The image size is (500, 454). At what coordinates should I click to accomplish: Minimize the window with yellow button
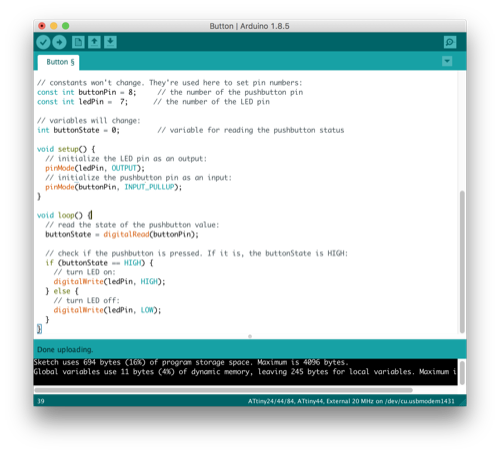point(54,26)
